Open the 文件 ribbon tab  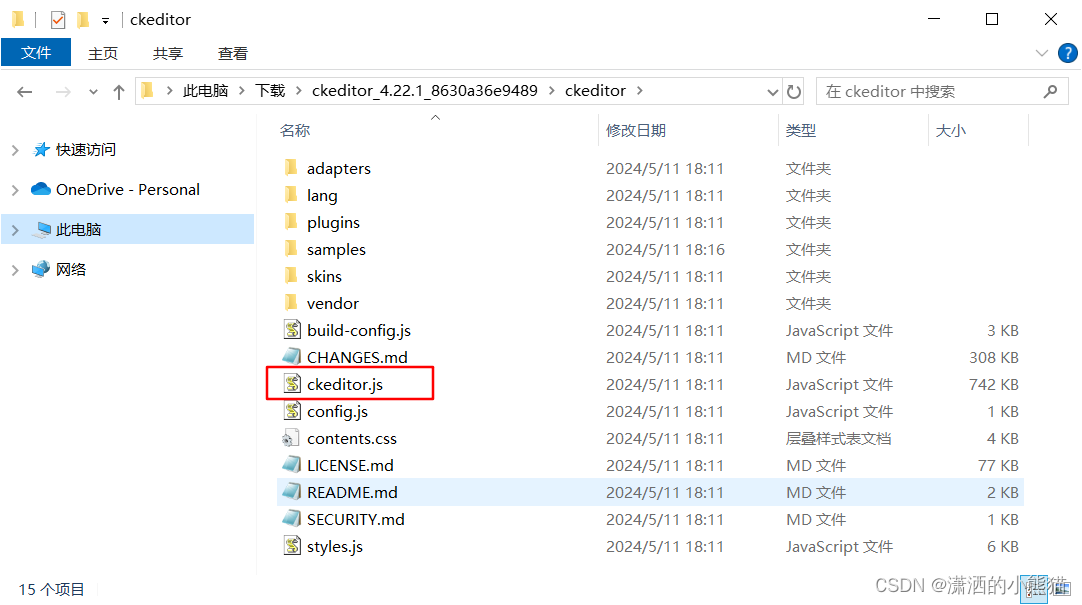click(36, 53)
